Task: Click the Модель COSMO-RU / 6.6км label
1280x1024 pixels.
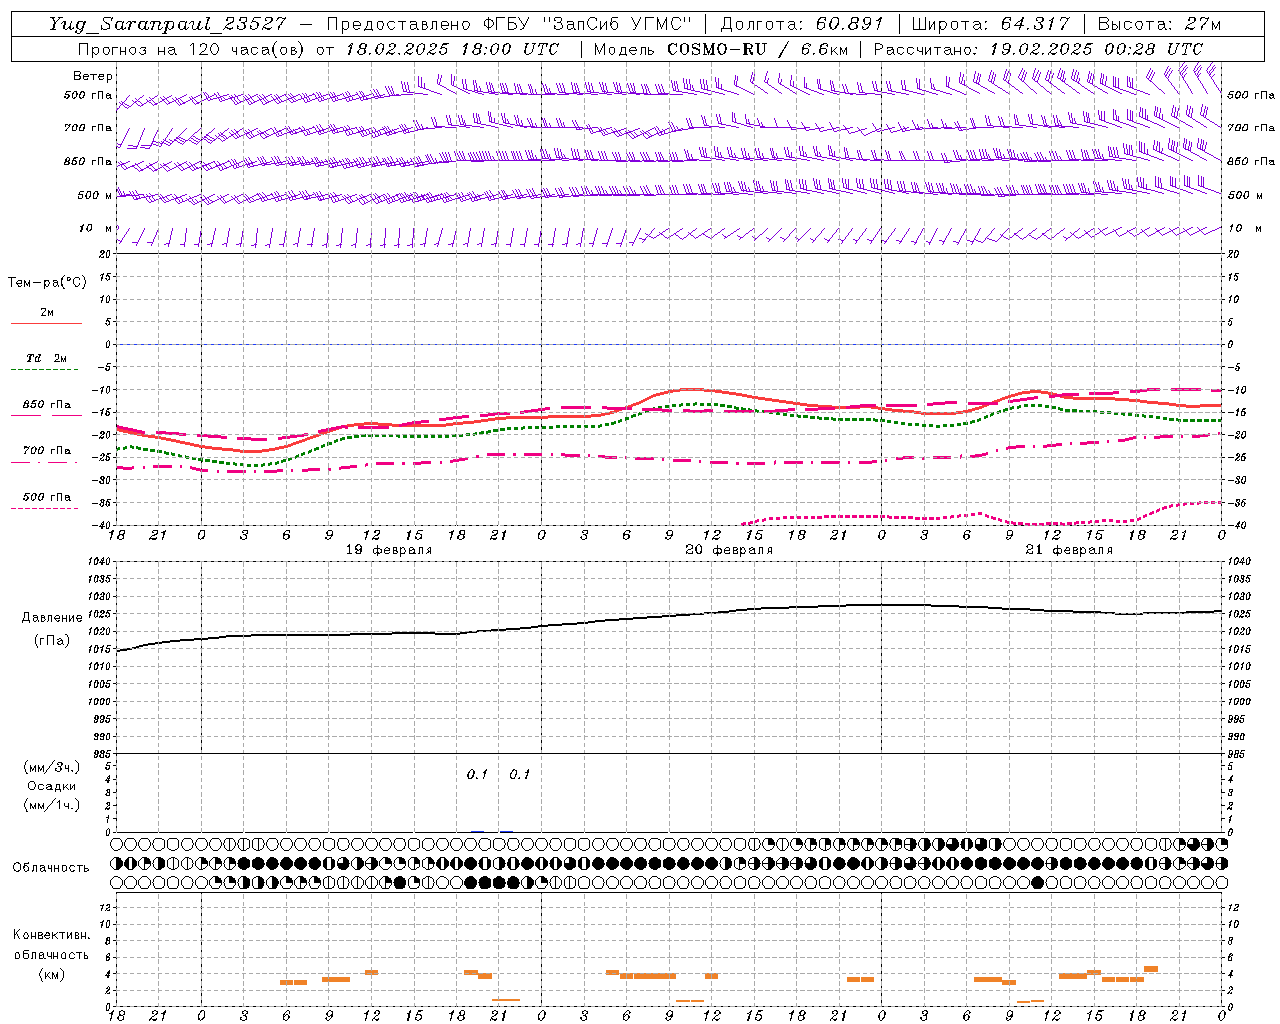Action: coord(721,49)
